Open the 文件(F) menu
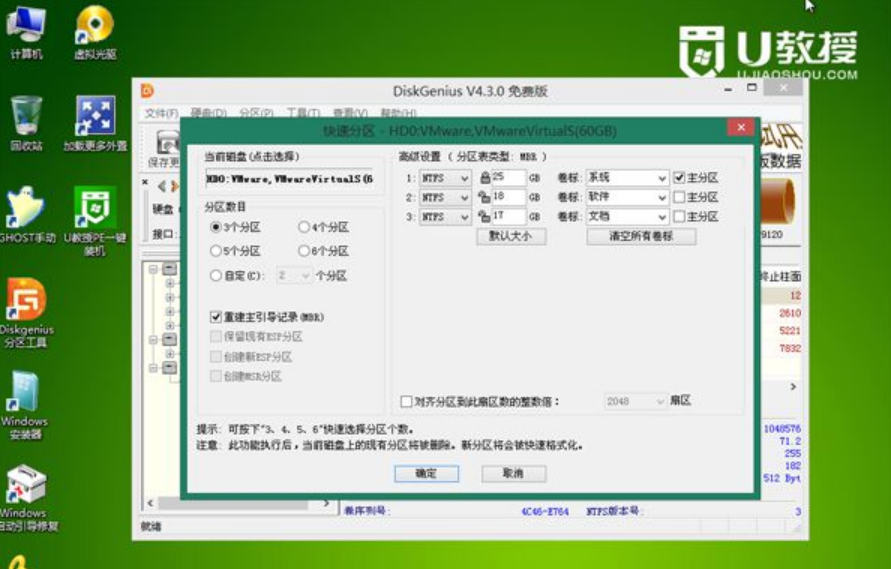Screen dimensions: 891x569 [x=161, y=113]
